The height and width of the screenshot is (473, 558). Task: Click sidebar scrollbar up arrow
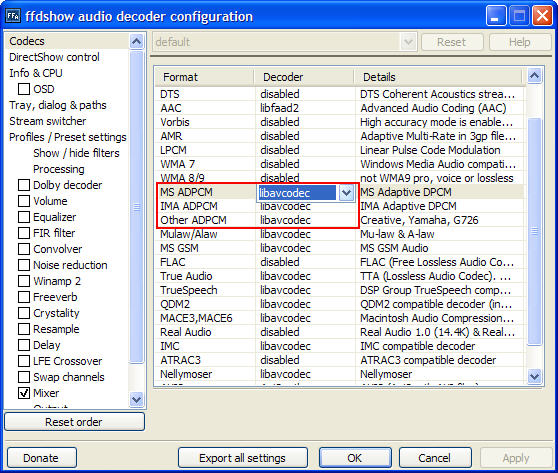(137, 42)
